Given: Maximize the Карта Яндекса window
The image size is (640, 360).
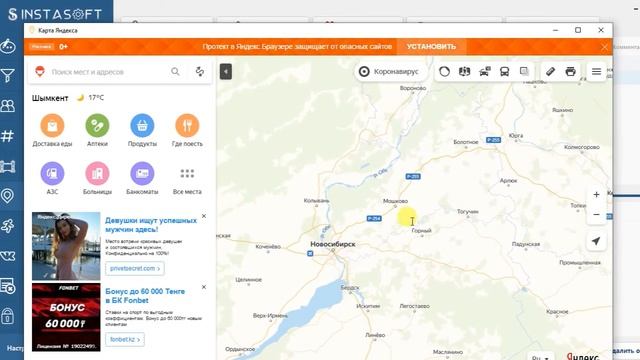Looking at the screenshot, I should click(578, 30).
